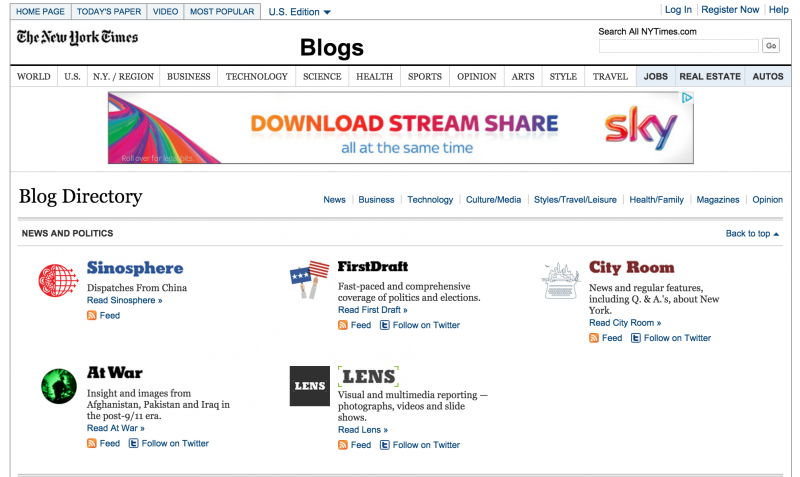Go to the STYLE section
The image size is (800, 477).
(563, 77)
